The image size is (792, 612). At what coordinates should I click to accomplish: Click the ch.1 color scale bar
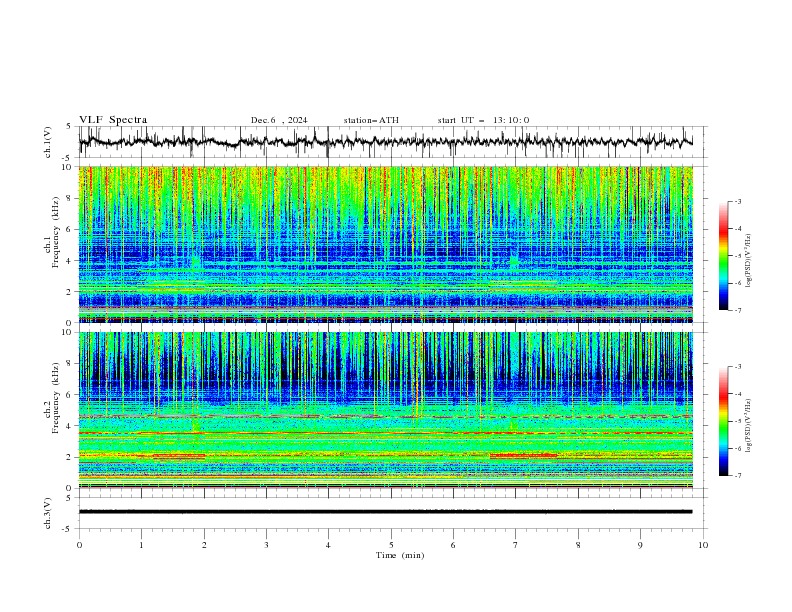tap(723, 256)
